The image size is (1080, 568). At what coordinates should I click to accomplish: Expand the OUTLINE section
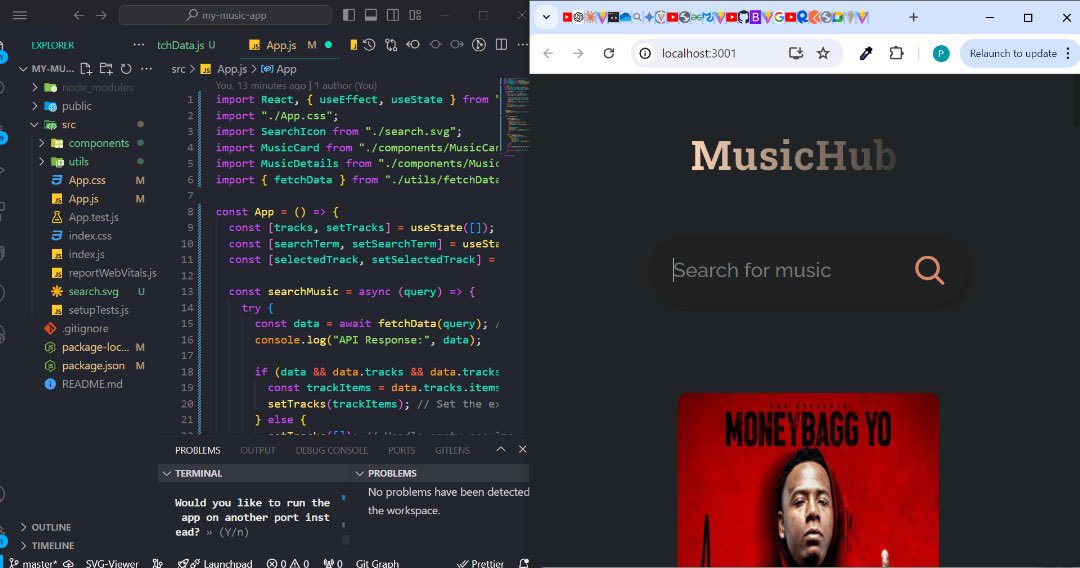coord(24,527)
